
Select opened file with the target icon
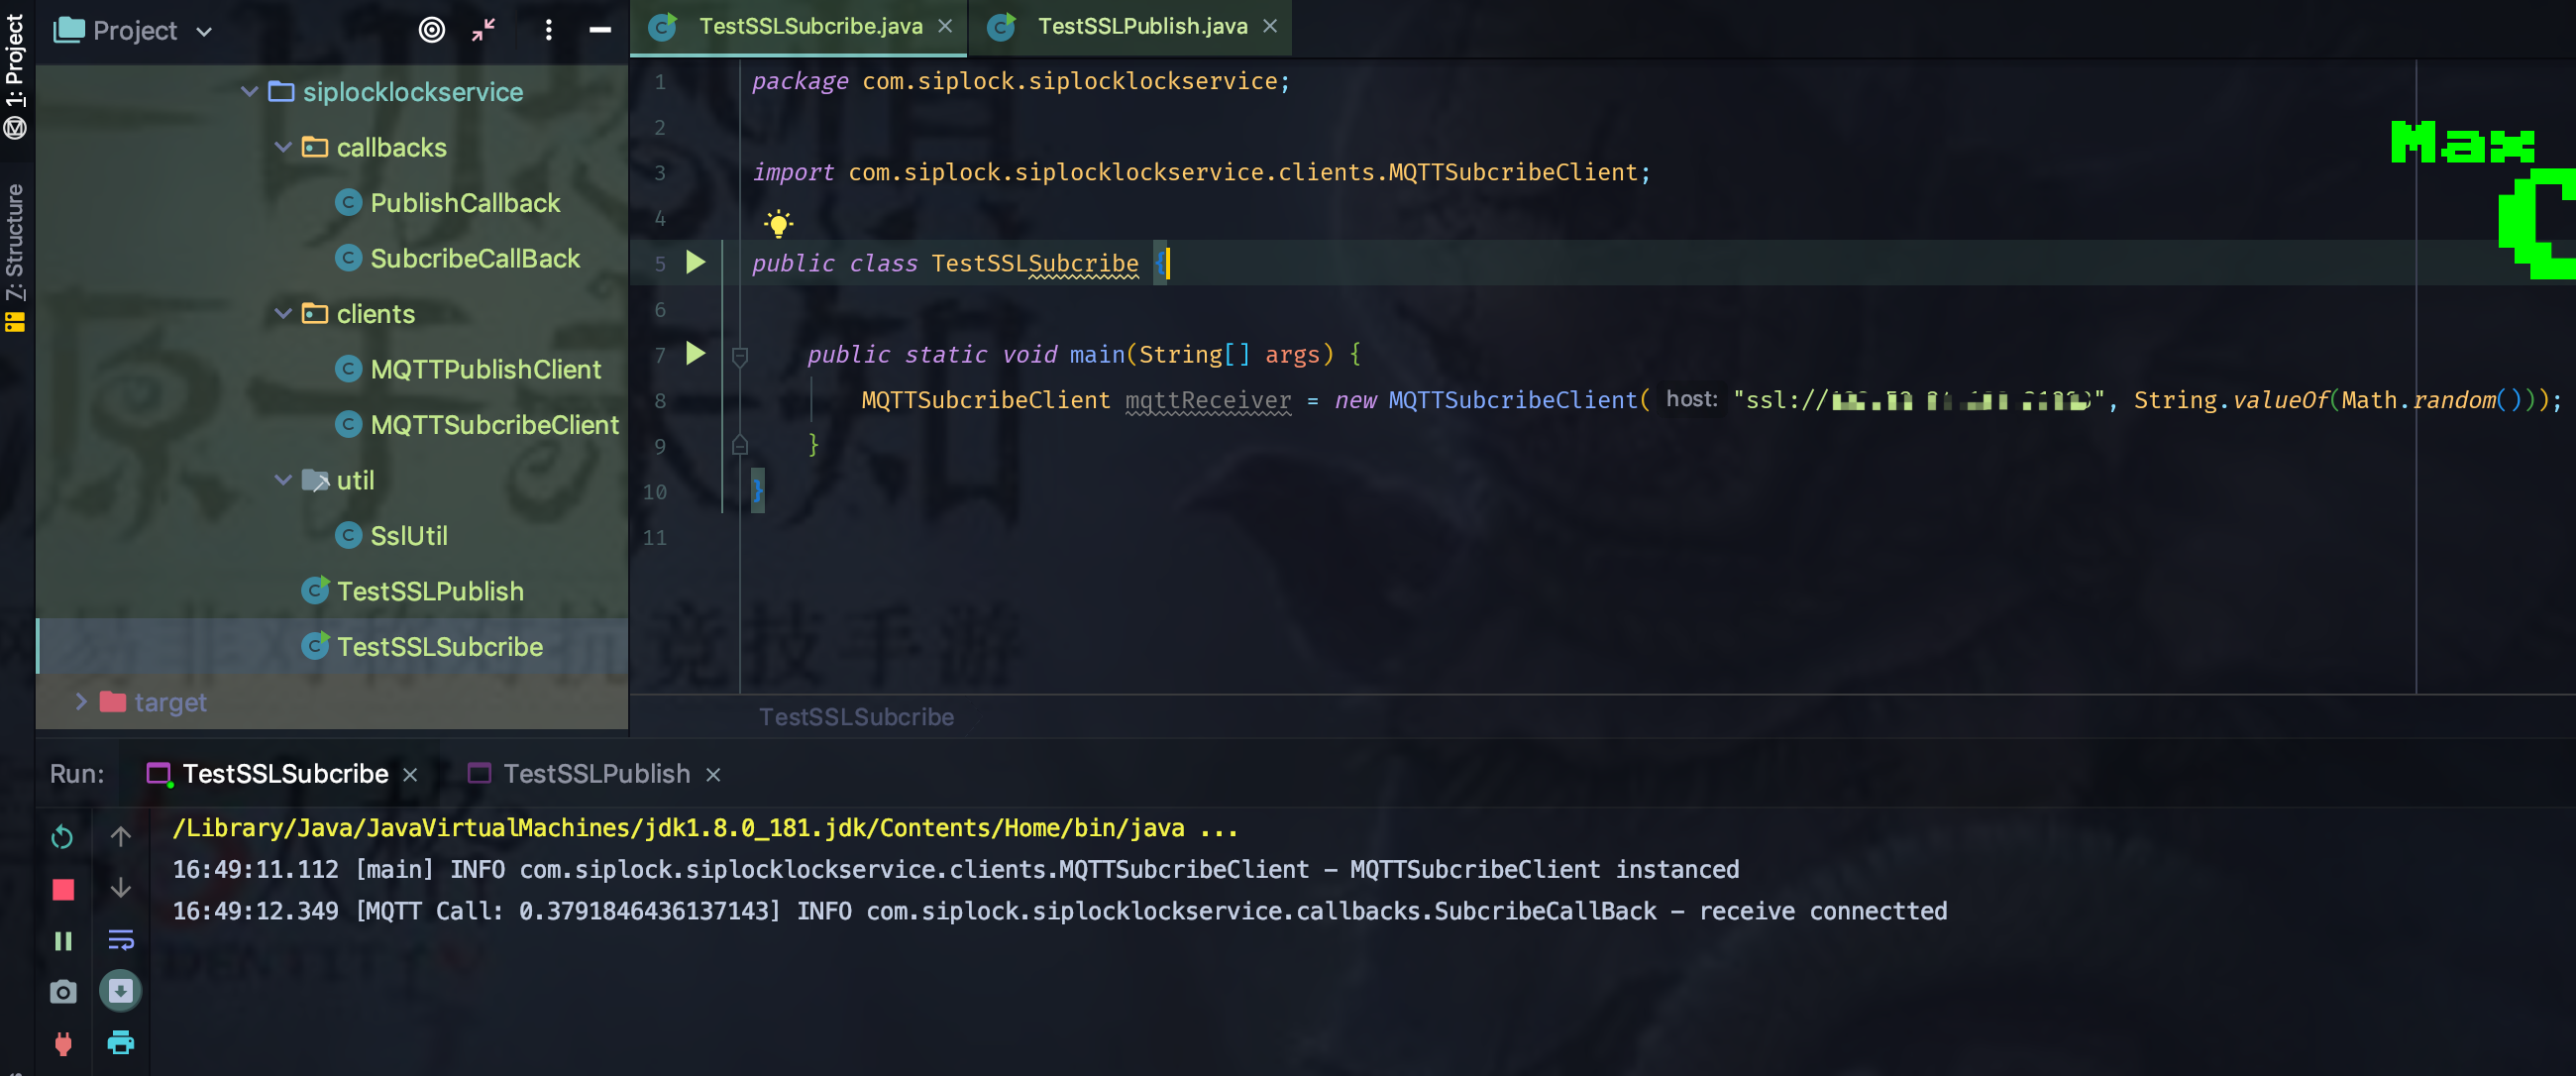point(432,30)
